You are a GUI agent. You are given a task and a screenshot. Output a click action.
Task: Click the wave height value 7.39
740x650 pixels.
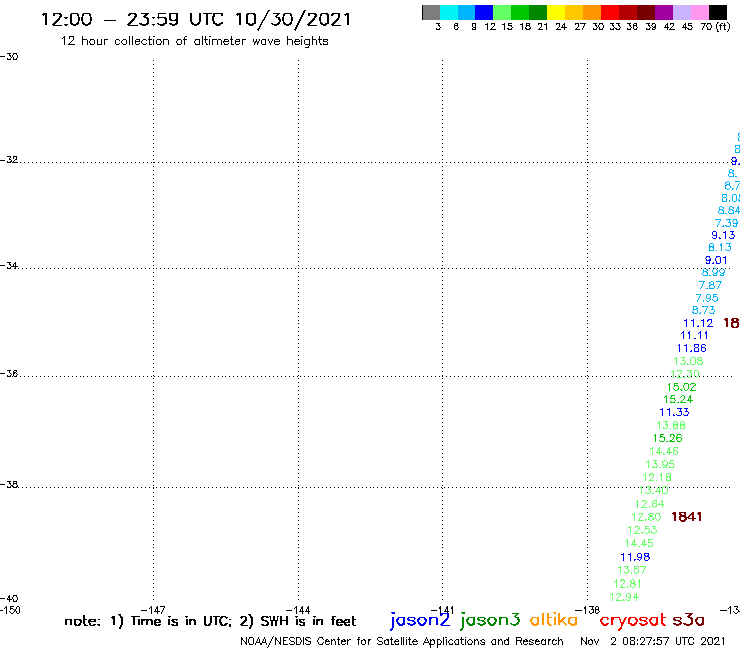tap(726, 223)
